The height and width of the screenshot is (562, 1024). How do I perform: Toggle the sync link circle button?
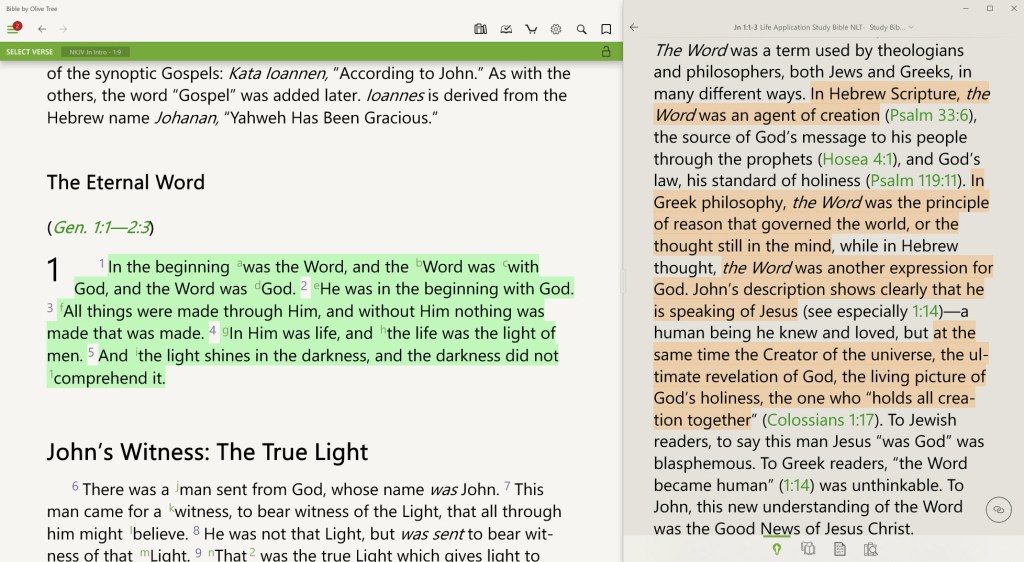(999, 510)
